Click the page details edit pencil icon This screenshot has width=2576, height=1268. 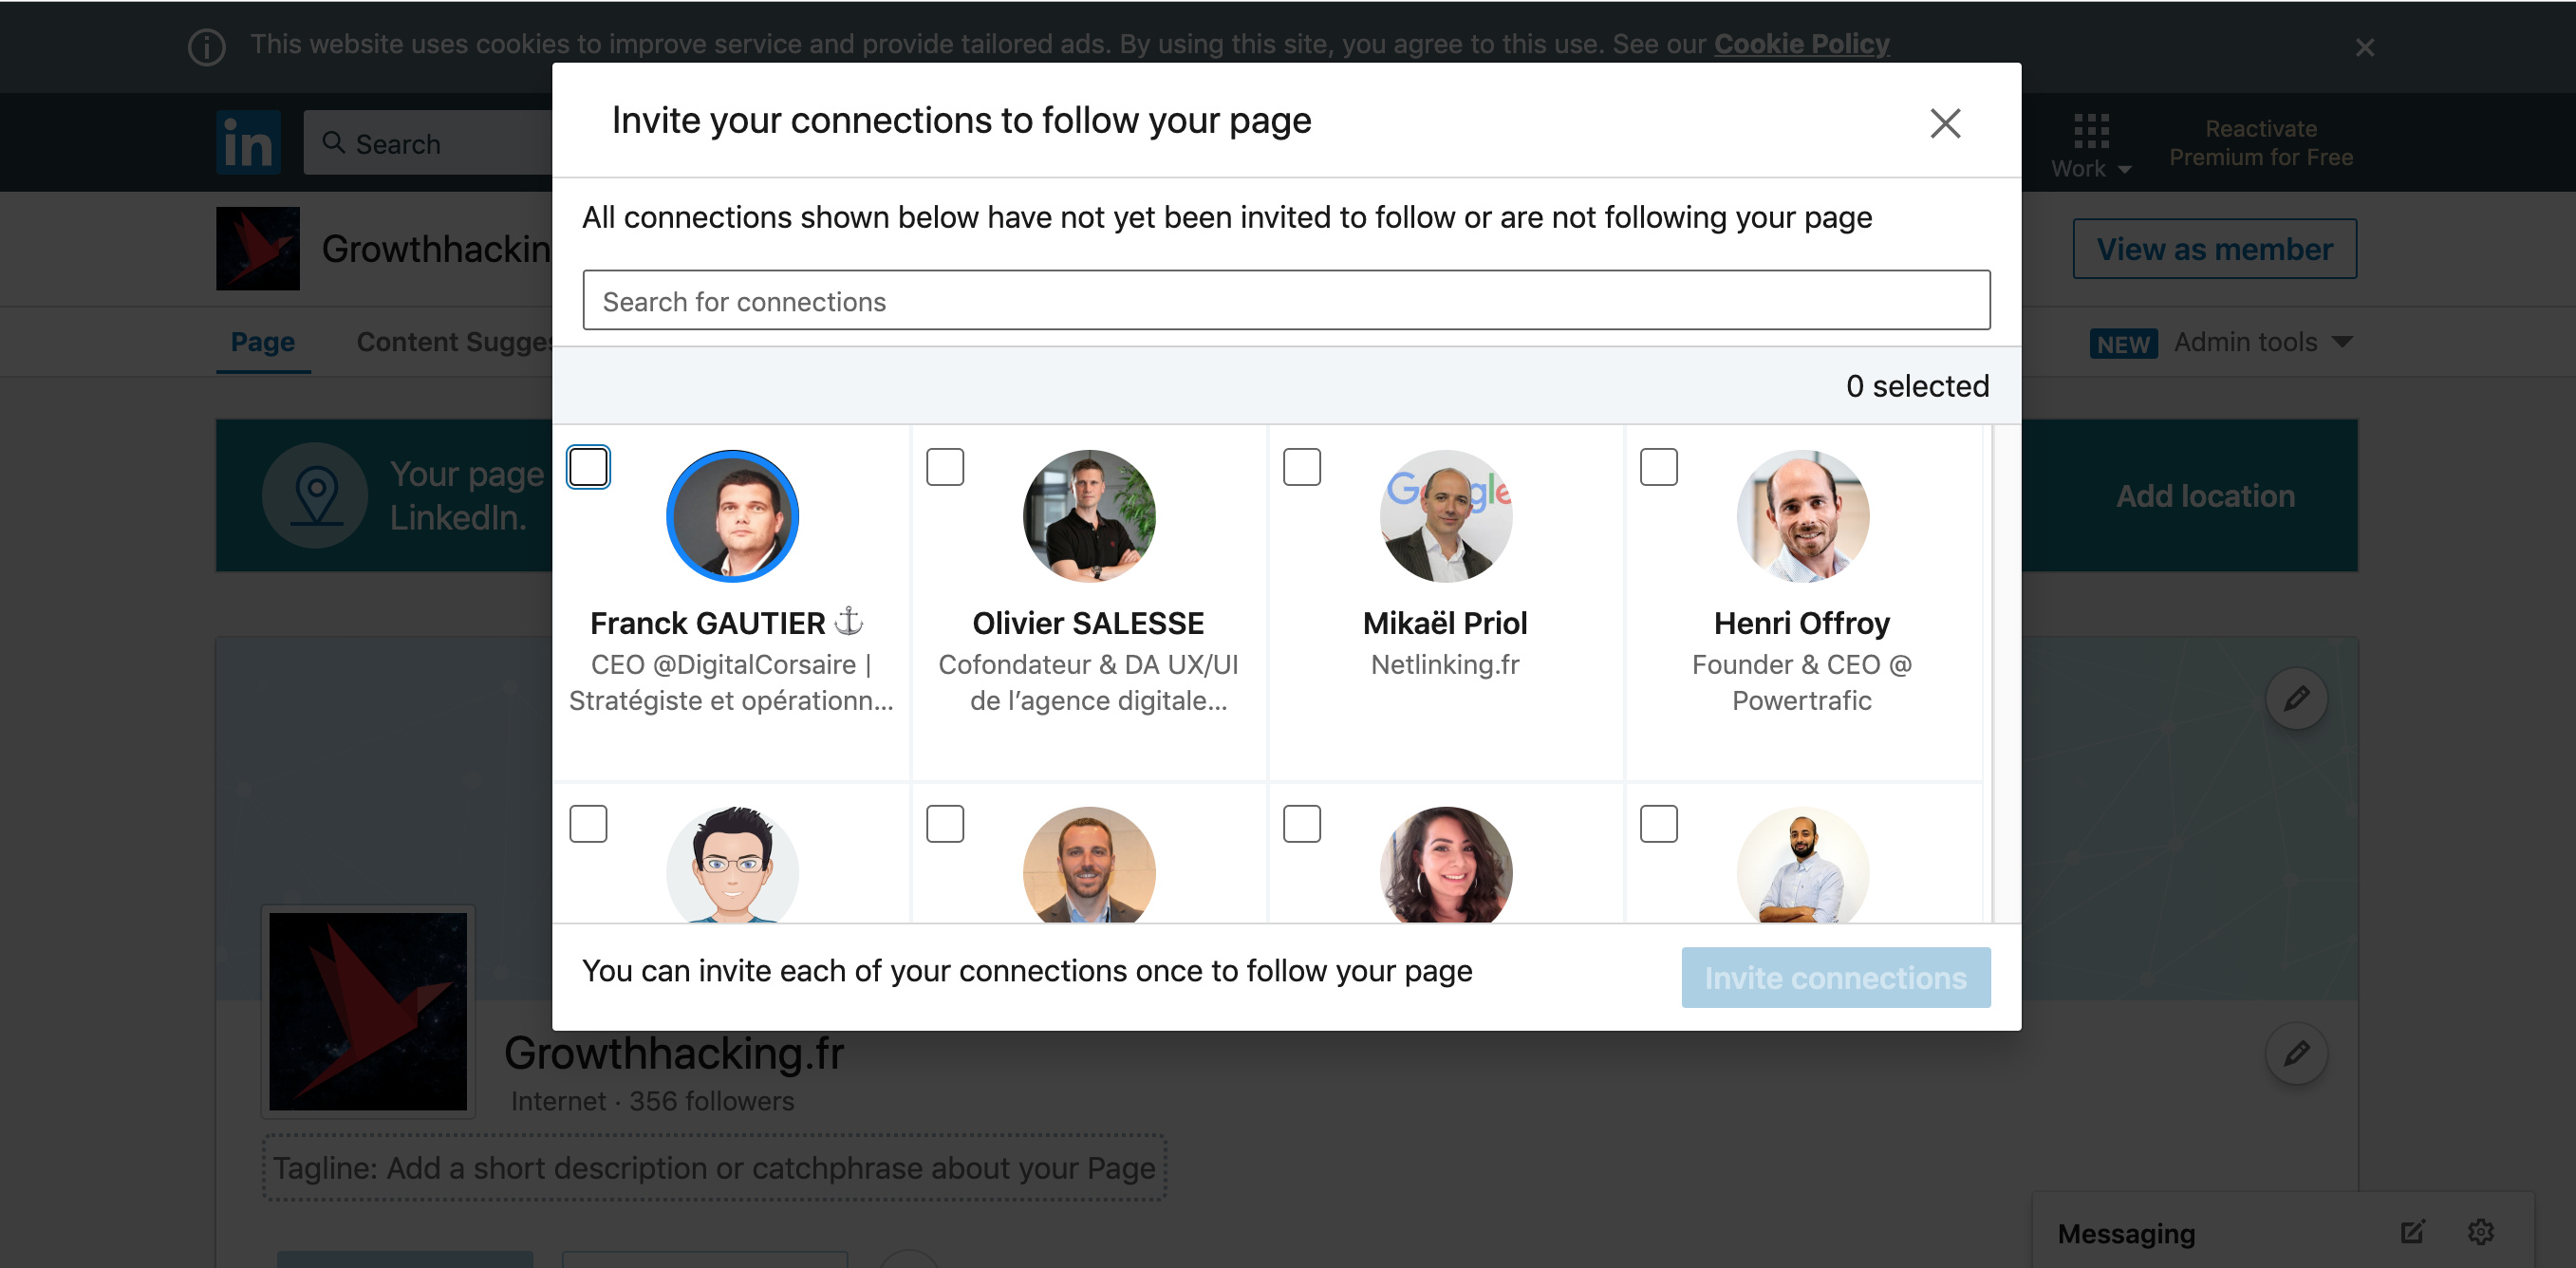[x=2296, y=1053]
